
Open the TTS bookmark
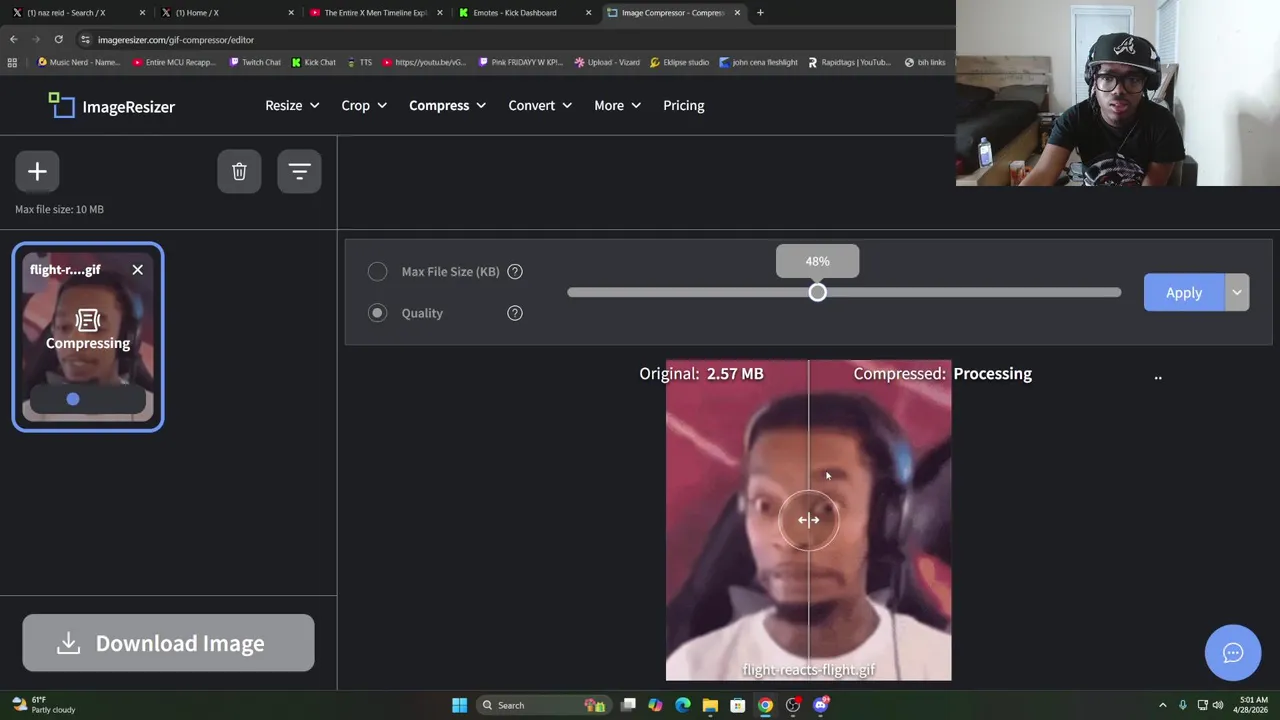coord(359,62)
